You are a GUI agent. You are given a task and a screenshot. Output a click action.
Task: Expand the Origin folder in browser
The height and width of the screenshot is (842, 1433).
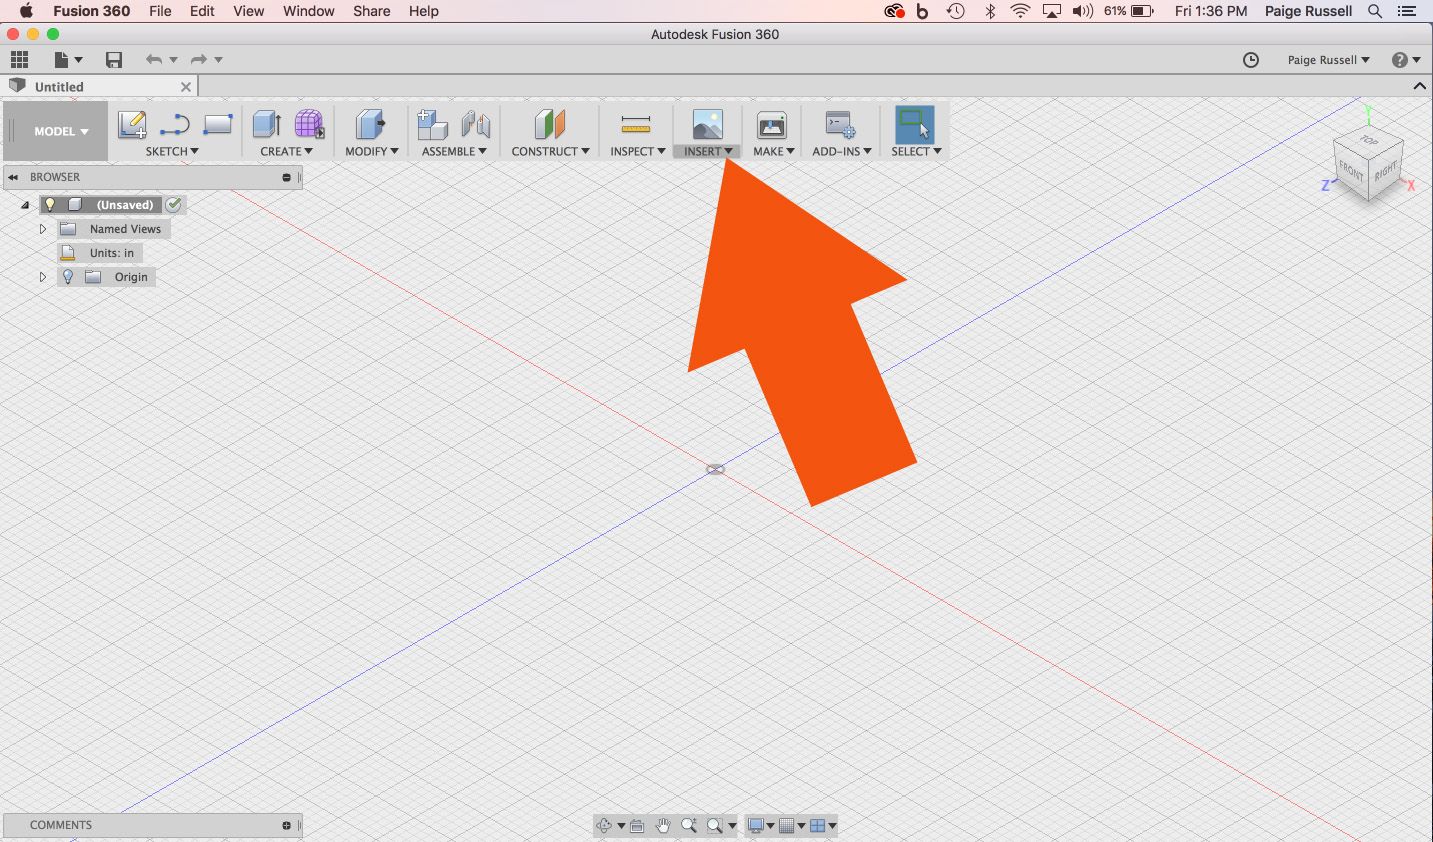[43, 277]
